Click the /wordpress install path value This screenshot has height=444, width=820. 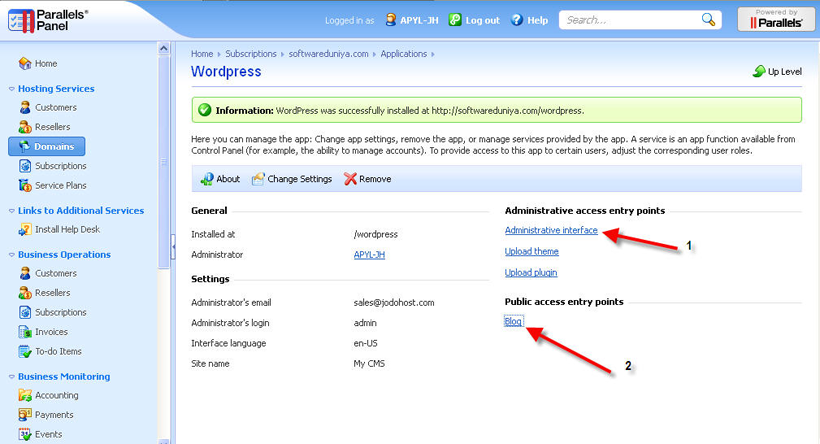tap(375, 234)
